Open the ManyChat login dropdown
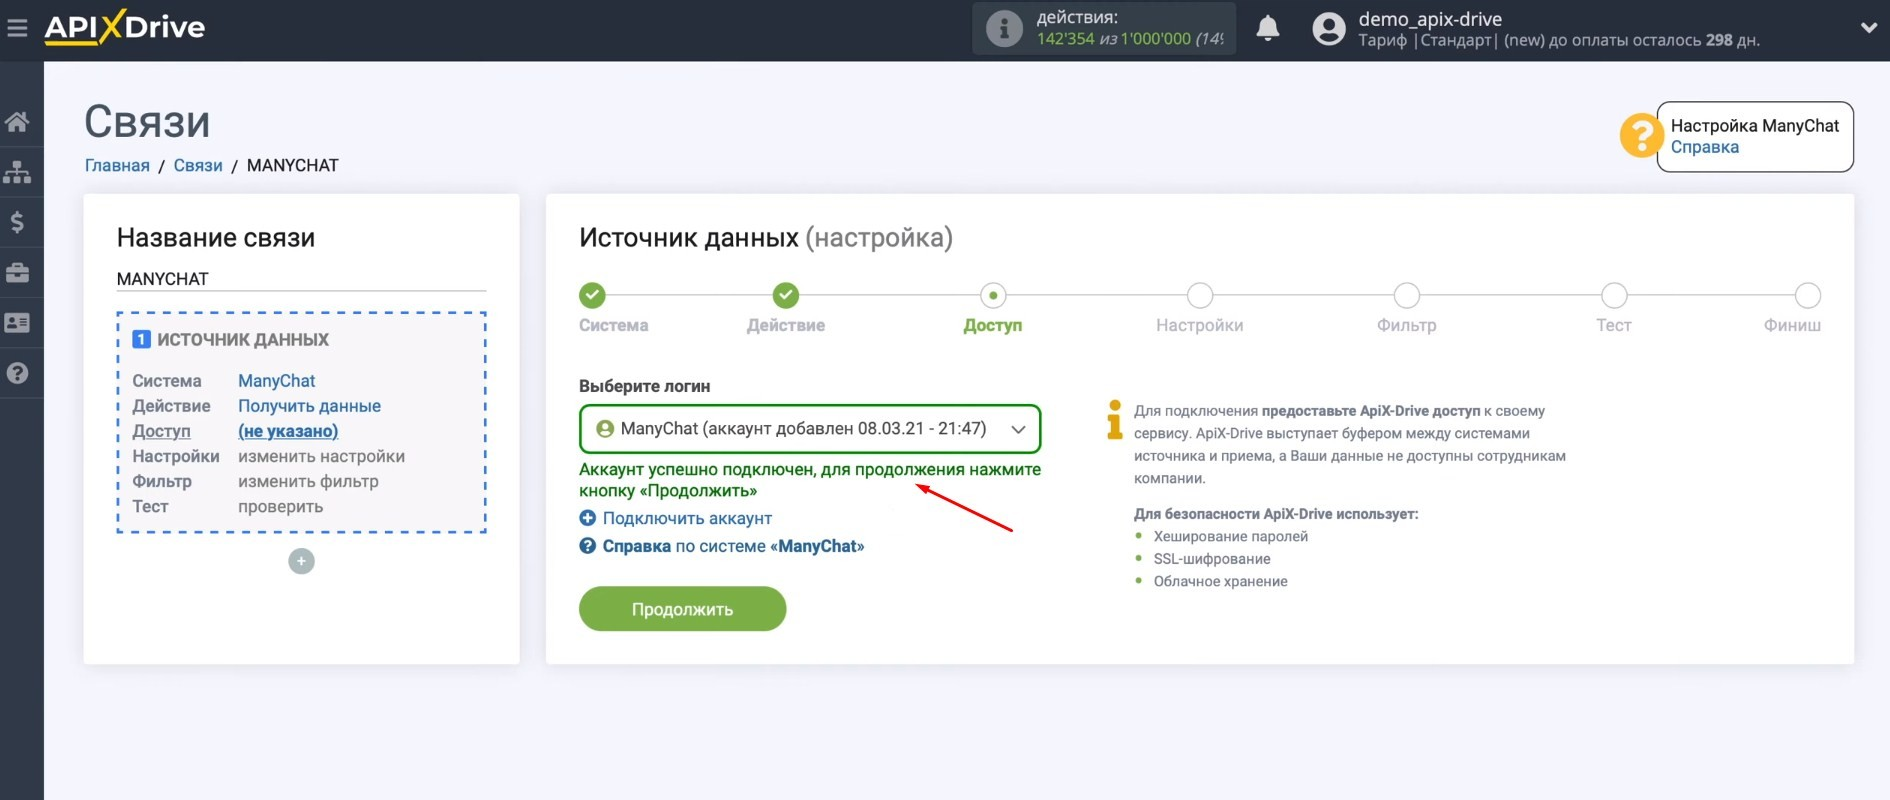This screenshot has width=1890, height=800. (810, 429)
